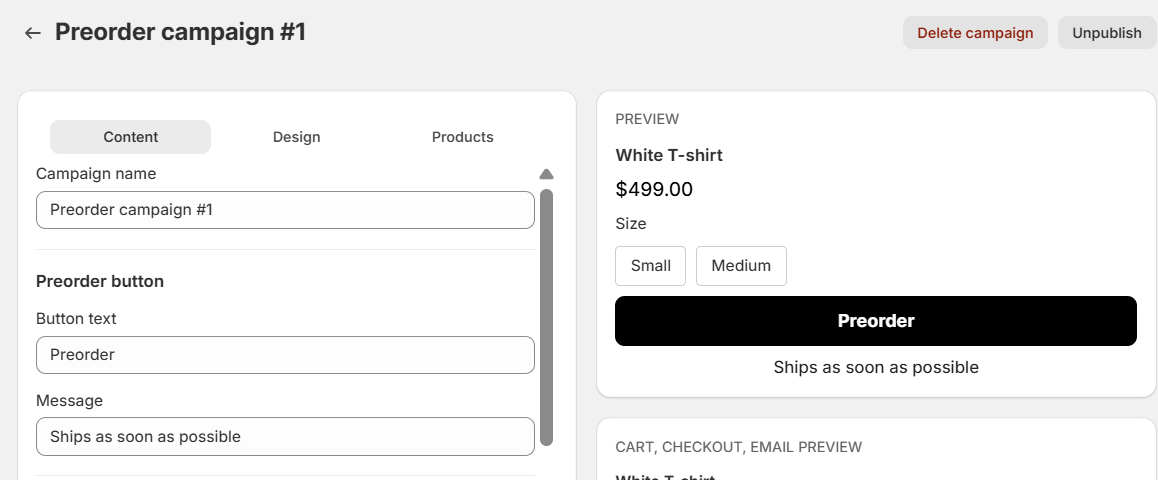1158x480 pixels.
Task: Focus the Campaign name input field
Action: click(x=285, y=210)
